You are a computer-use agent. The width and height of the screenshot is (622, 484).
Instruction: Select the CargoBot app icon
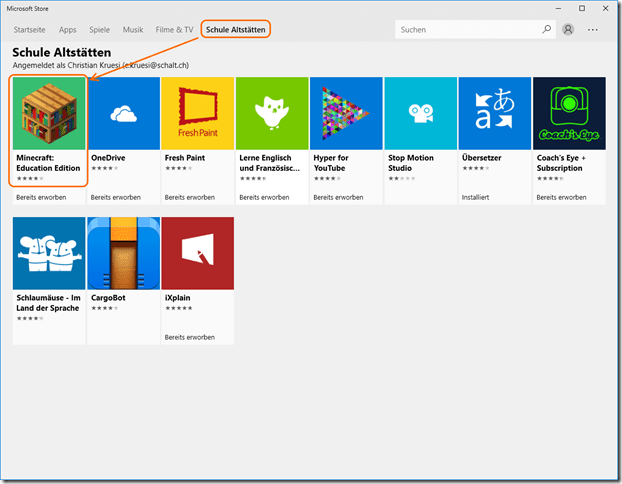click(124, 253)
